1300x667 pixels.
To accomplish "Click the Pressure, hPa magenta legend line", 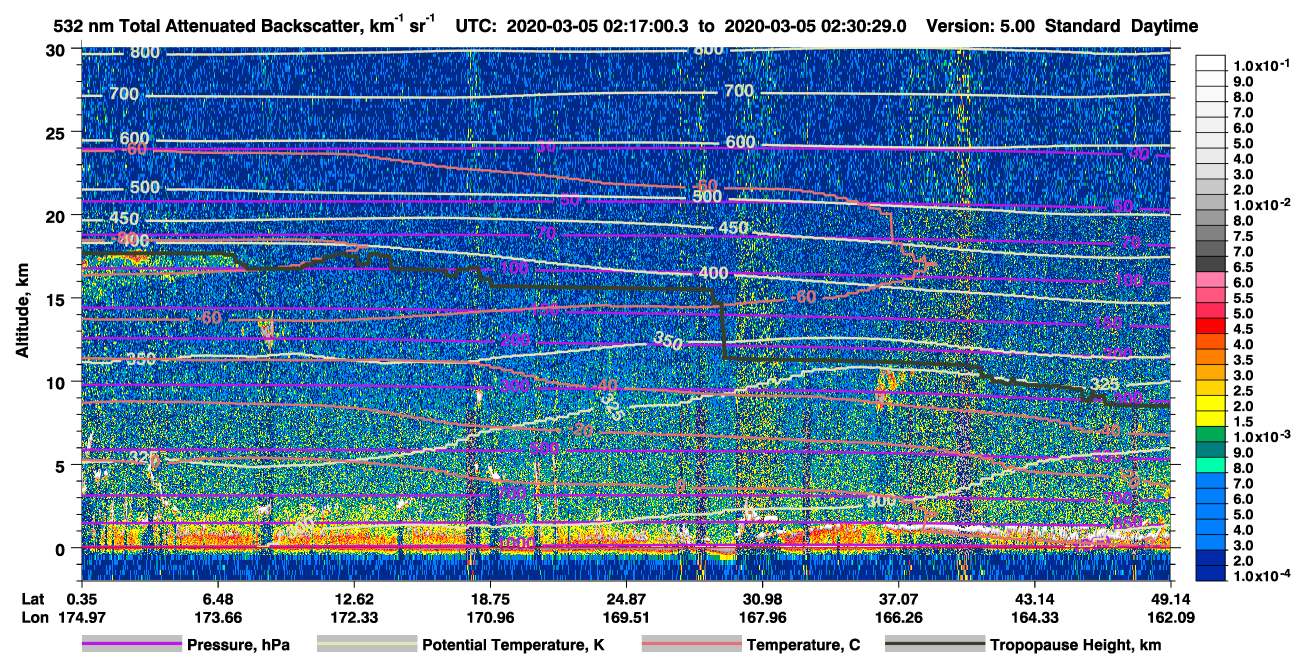I will pos(131,645).
